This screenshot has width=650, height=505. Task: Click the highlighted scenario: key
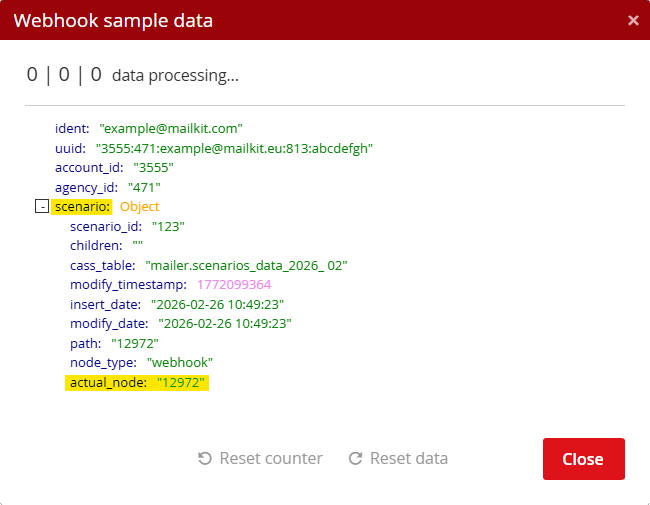tap(82, 206)
